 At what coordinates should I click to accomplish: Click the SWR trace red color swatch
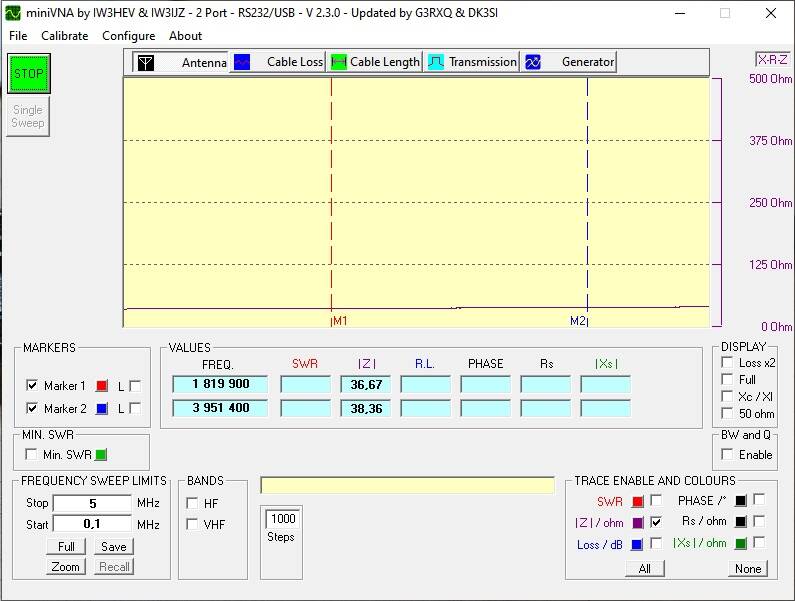pos(637,501)
